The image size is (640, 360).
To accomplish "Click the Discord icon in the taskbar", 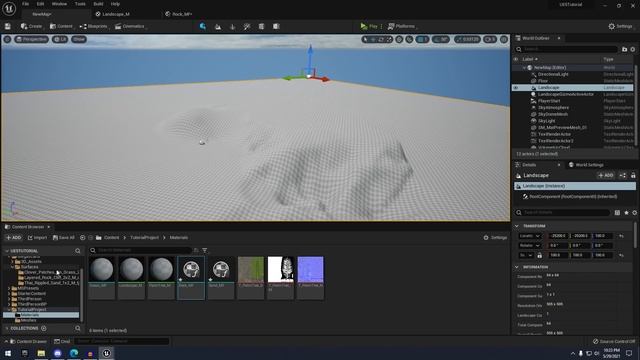I will coord(58,353).
